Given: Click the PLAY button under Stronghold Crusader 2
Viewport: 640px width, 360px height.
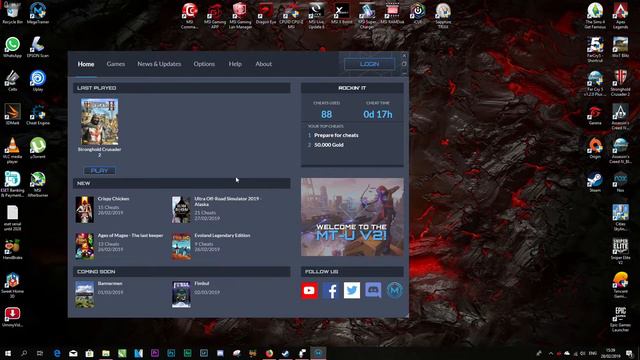Looking at the screenshot, I should click(99, 171).
